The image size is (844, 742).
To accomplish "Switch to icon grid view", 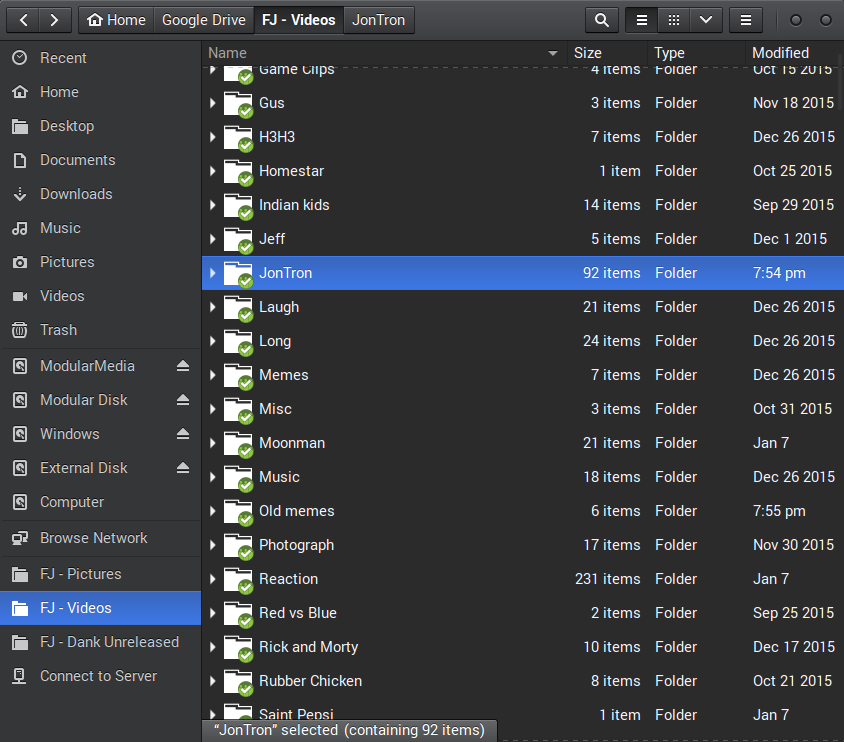I will [674, 20].
